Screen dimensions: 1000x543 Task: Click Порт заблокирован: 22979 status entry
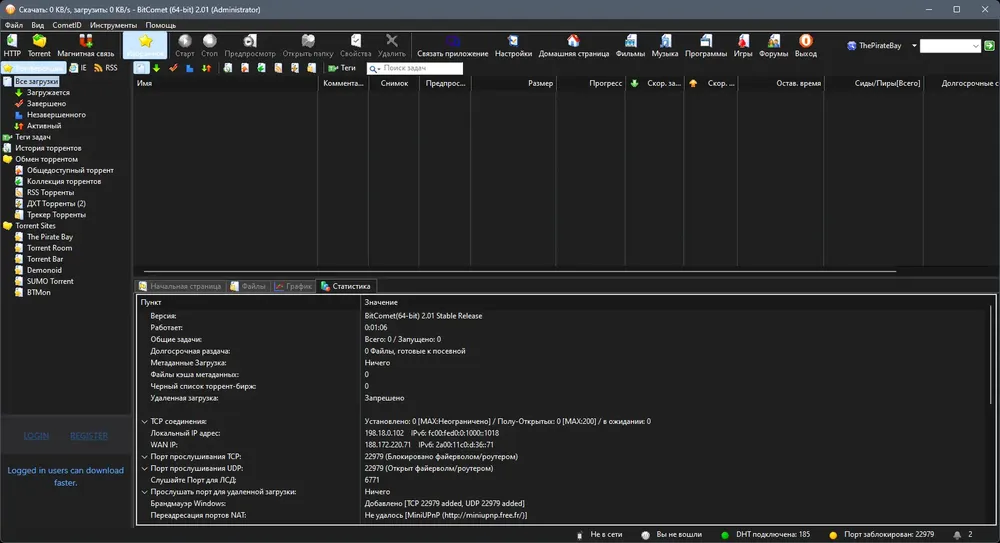pos(881,535)
